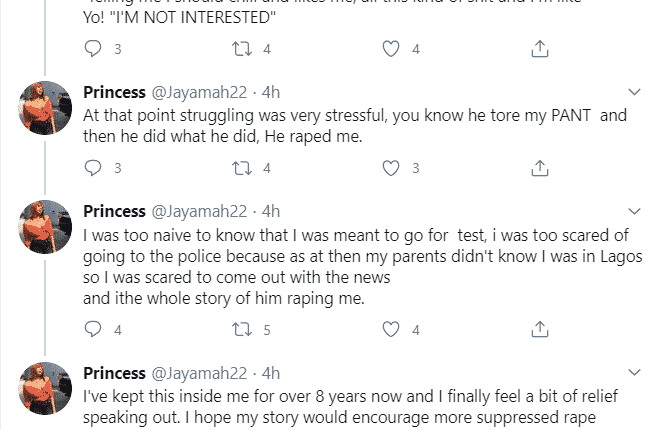This screenshot has width=657, height=430.
Task: Open the chevron menu on the "At that point" tweet
Action: click(x=633, y=92)
